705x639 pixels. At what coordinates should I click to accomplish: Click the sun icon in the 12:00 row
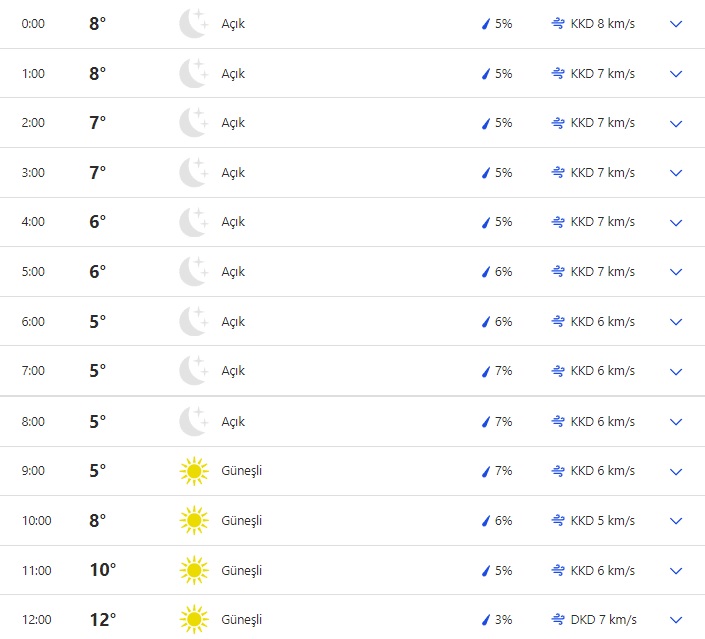193,620
